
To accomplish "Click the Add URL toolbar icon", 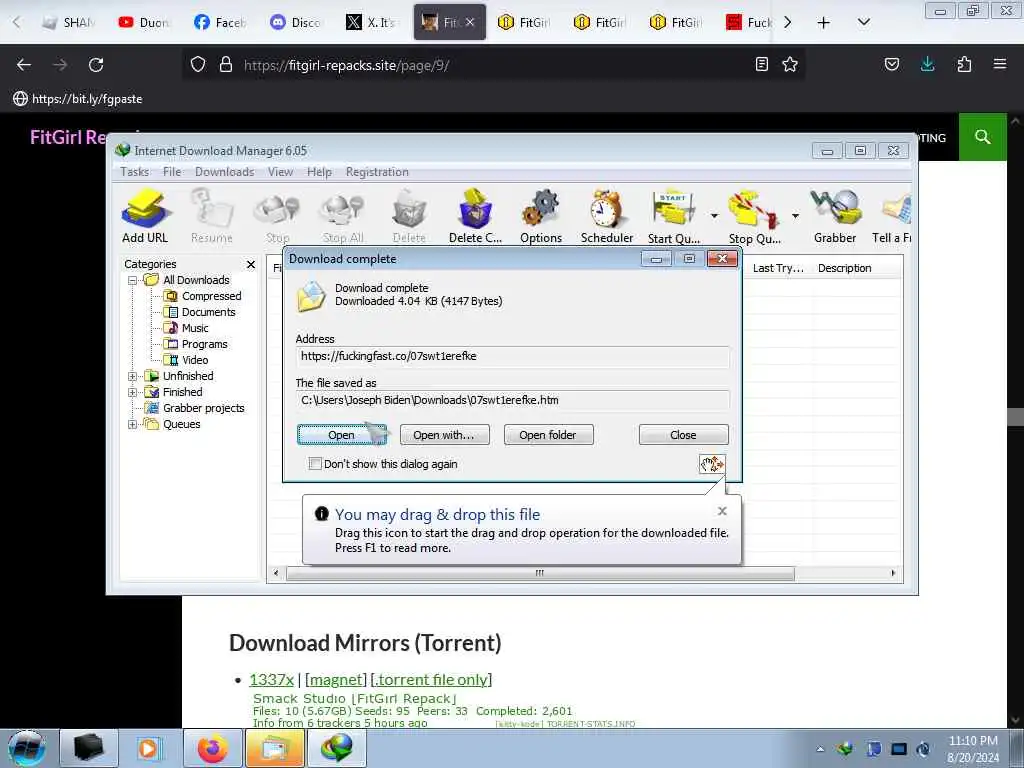I will coord(145,216).
